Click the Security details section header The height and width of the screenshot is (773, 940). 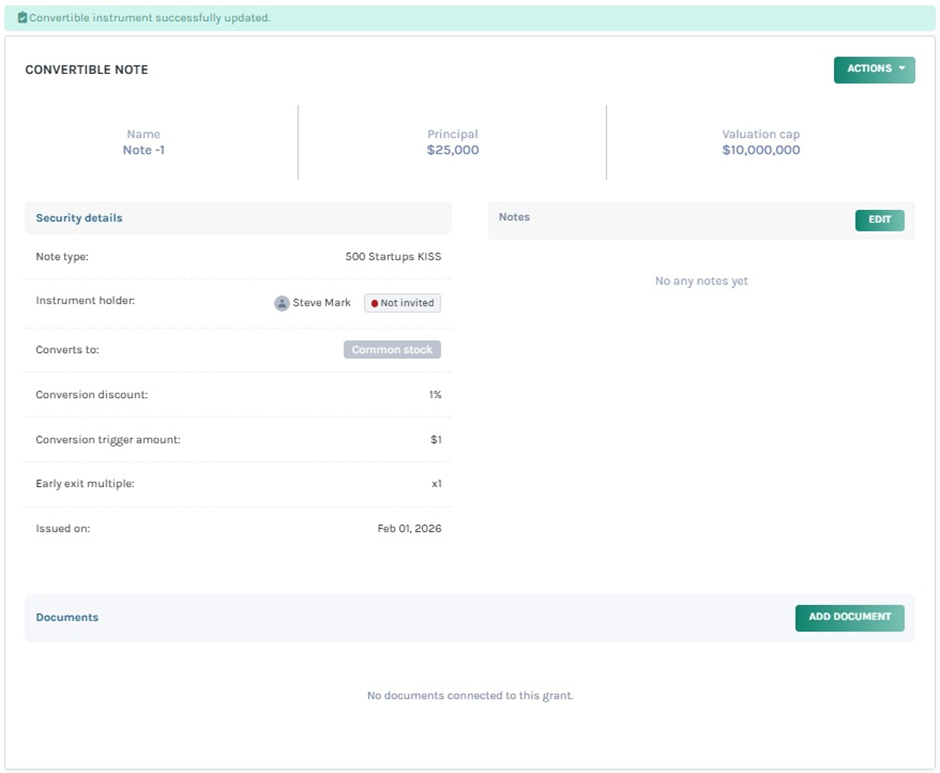coord(79,218)
